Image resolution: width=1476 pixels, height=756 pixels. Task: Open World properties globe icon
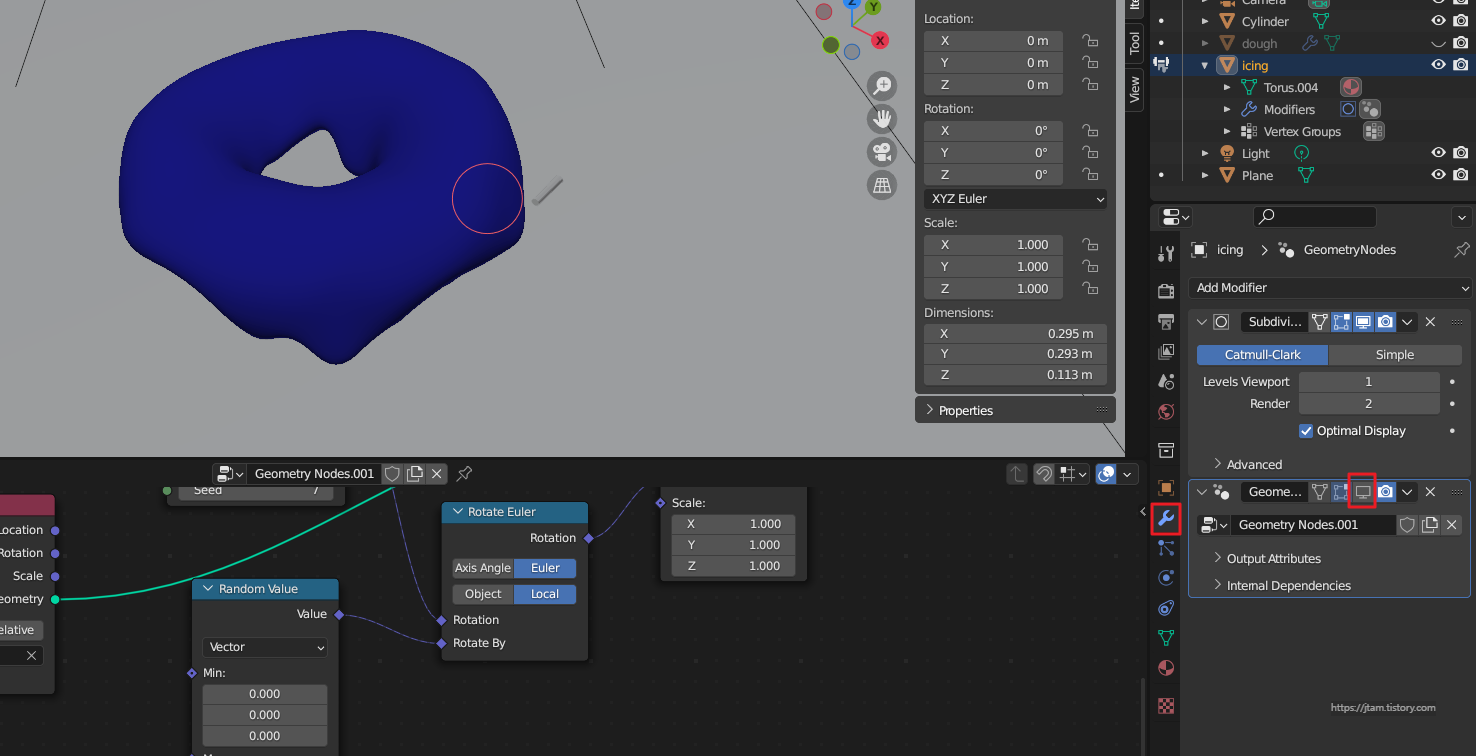[x=1165, y=411]
